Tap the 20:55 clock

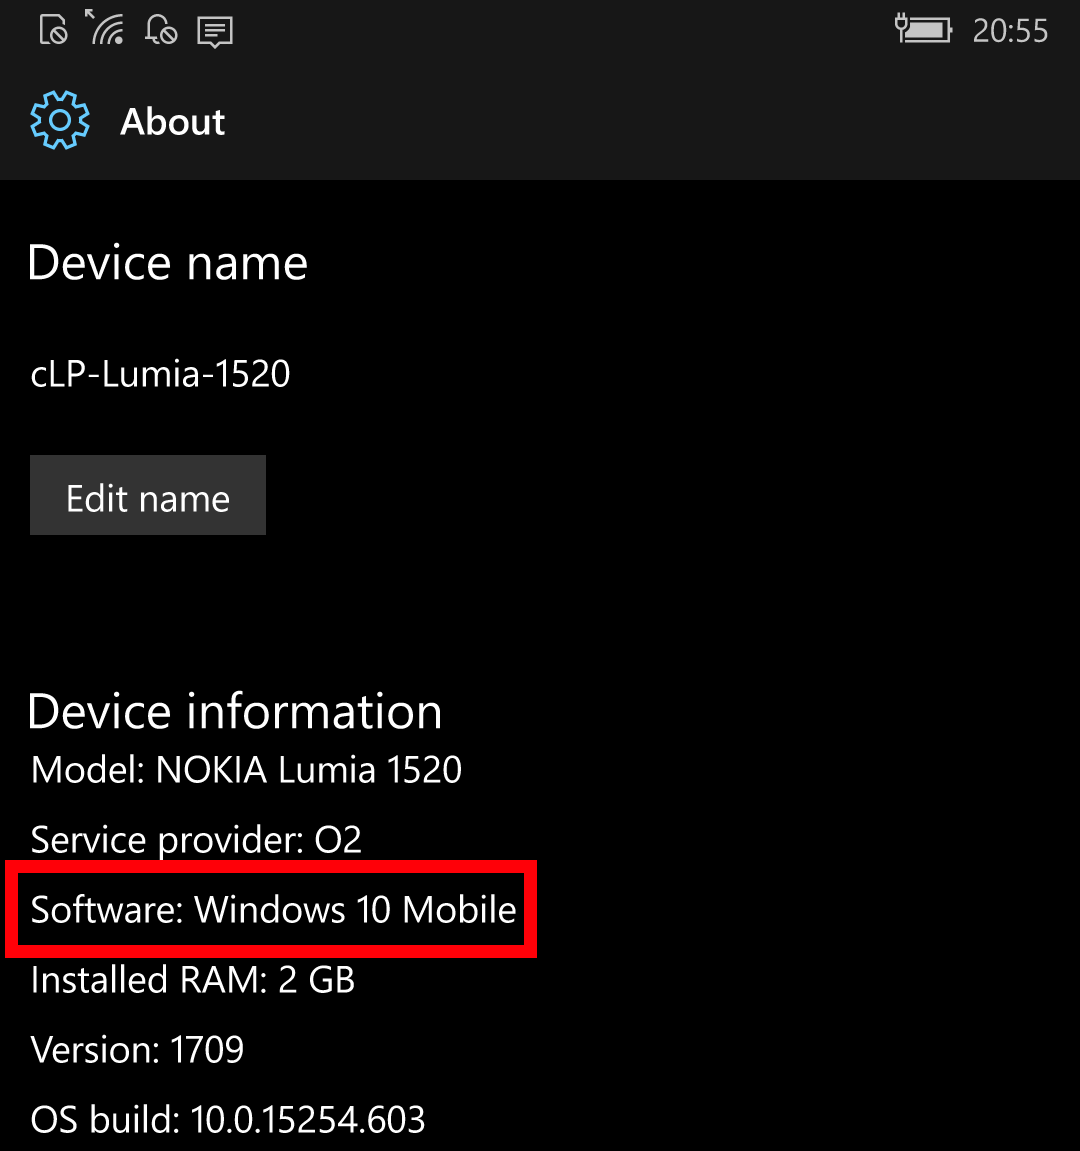pos(1010,31)
